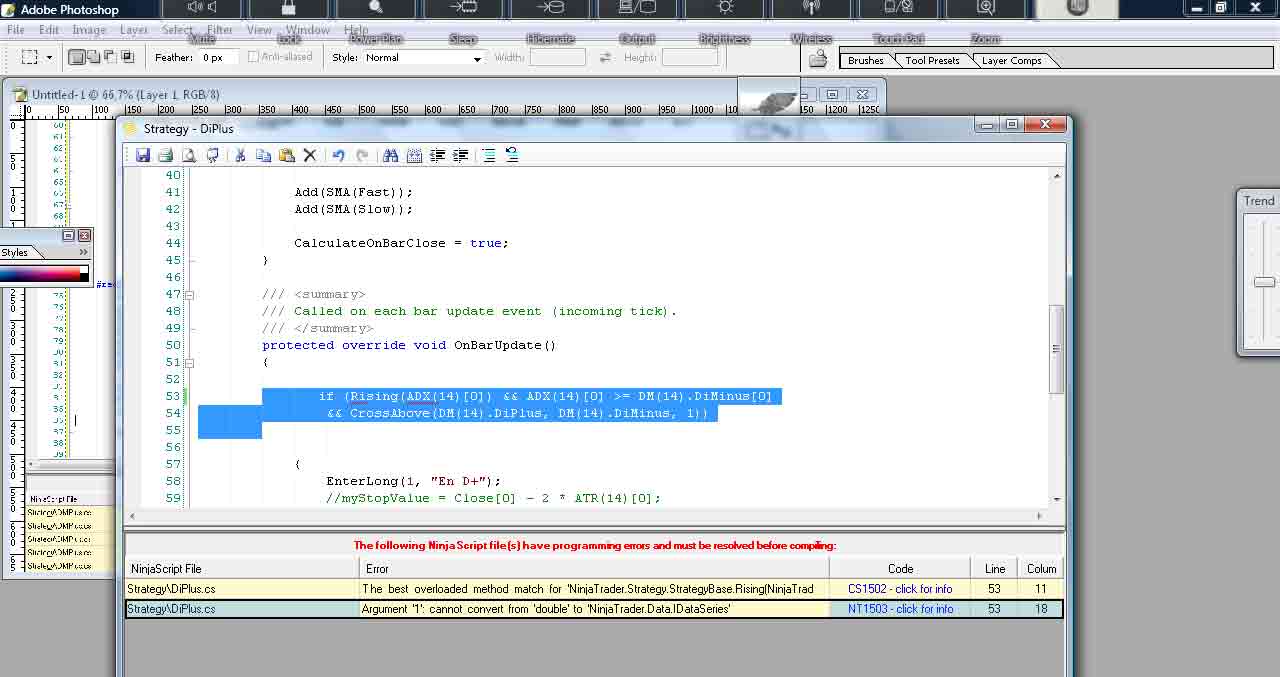Click the Print icon in editor toolbar
This screenshot has height=677, width=1280.
point(165,155)
